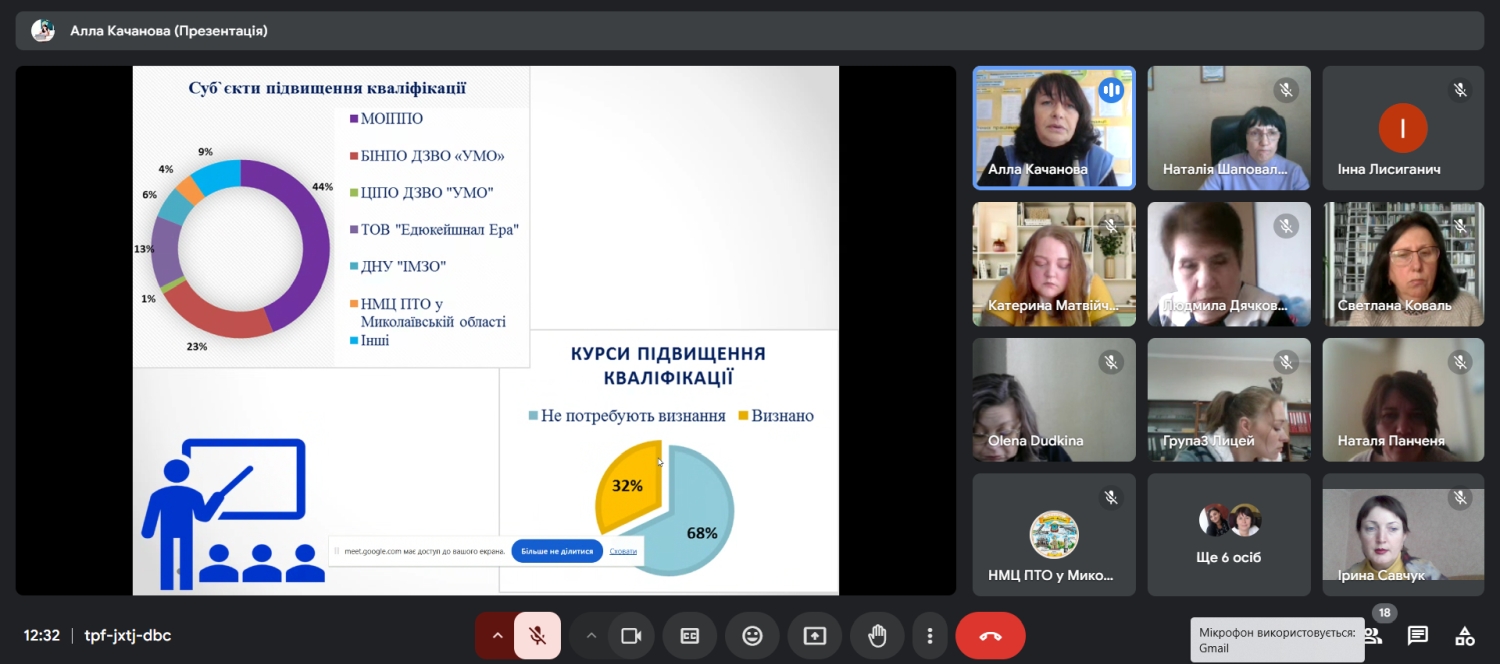1500x664 pixels.
Task: Click the ТОВ "Едюкейшнал Ера" legend entry
Action: point(433,230)
